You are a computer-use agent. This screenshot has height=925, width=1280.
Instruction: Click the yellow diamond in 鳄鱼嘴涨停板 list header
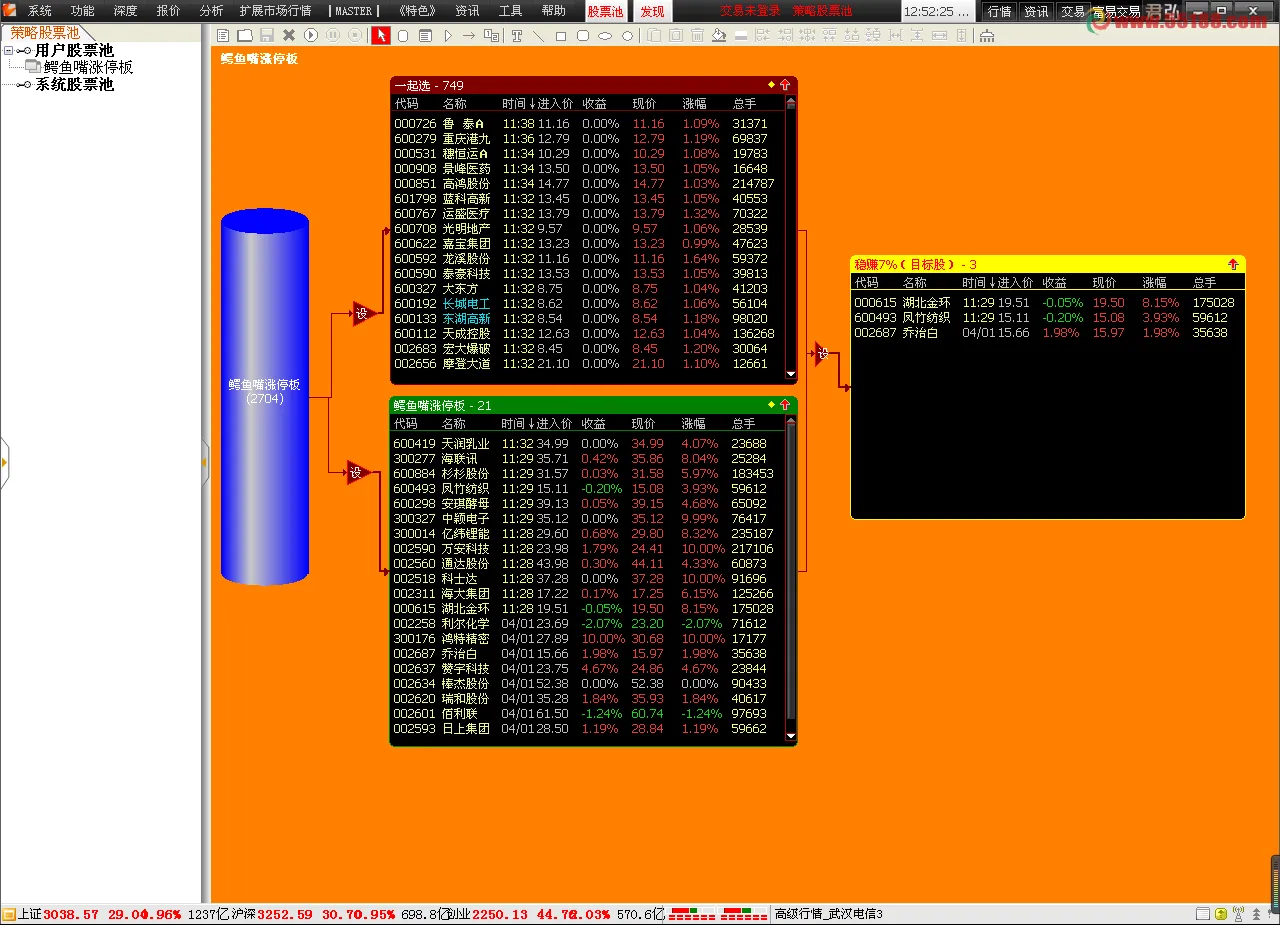[771, 405]
